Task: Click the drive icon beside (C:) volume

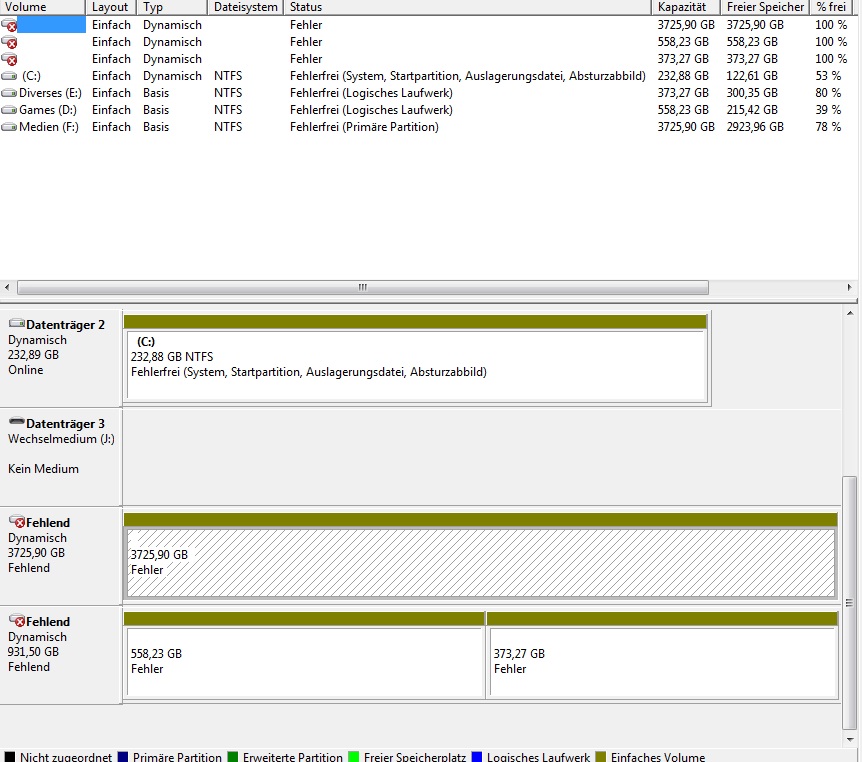Action: click(x=9, y=76)
